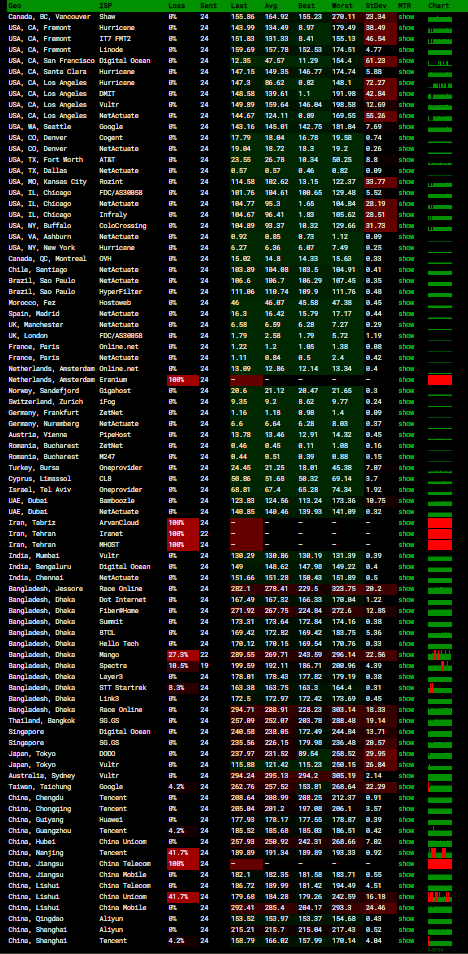Viewport: 468px width, 954px height.
Task: Open chart for Amsterdam Eranium row
Action: coord(440,380)
